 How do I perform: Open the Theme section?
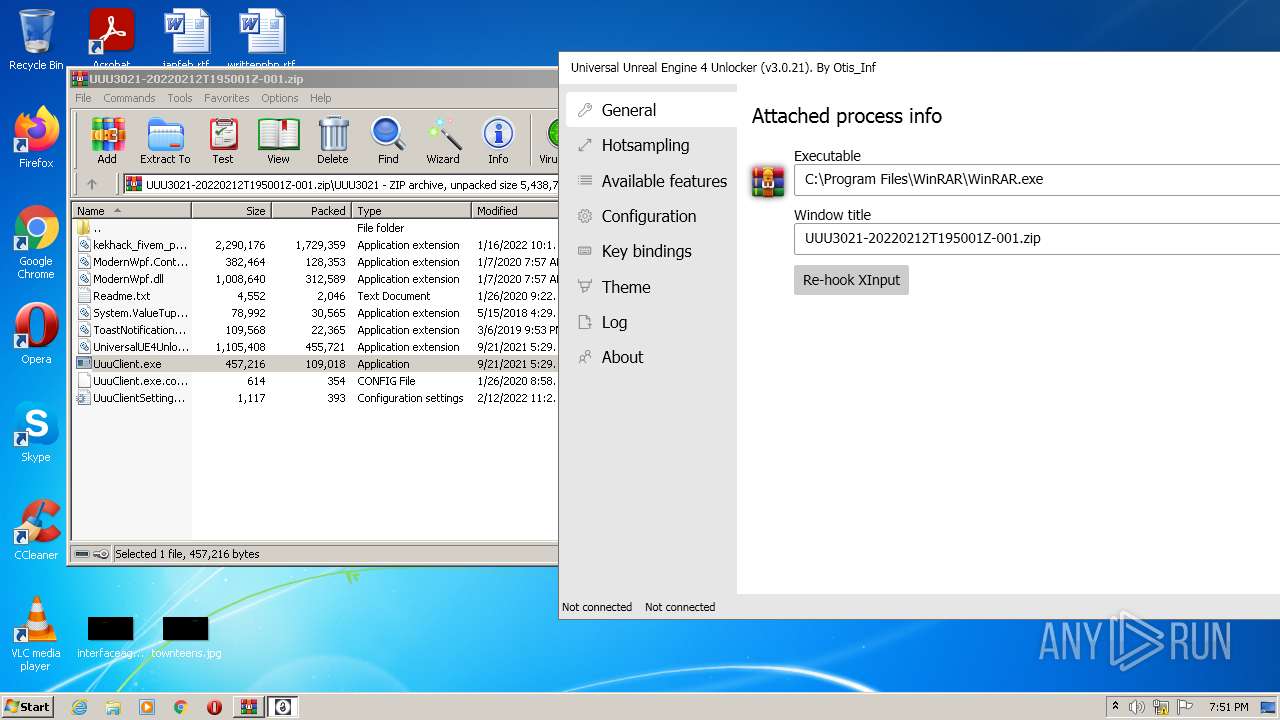tap(651, 287)
